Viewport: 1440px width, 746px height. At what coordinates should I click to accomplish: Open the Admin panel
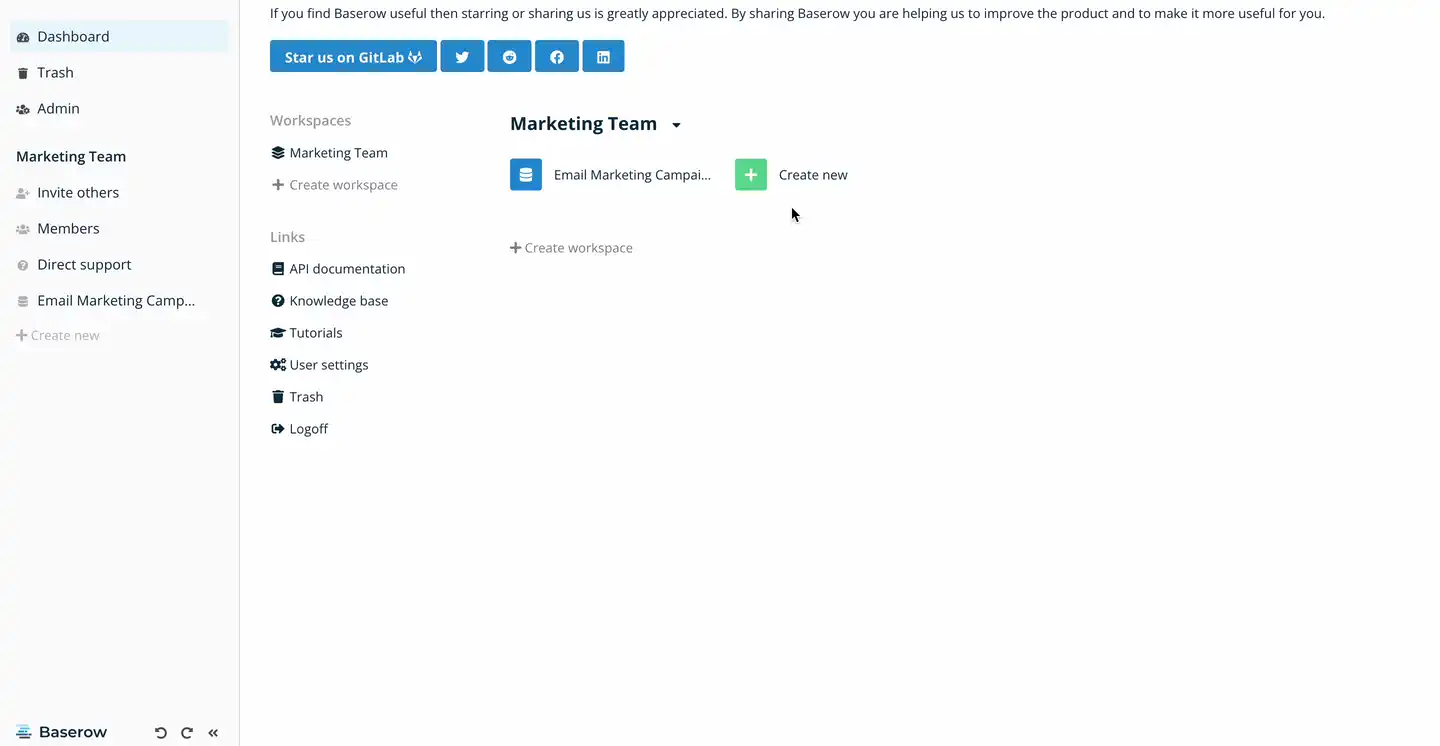[57, 108]
